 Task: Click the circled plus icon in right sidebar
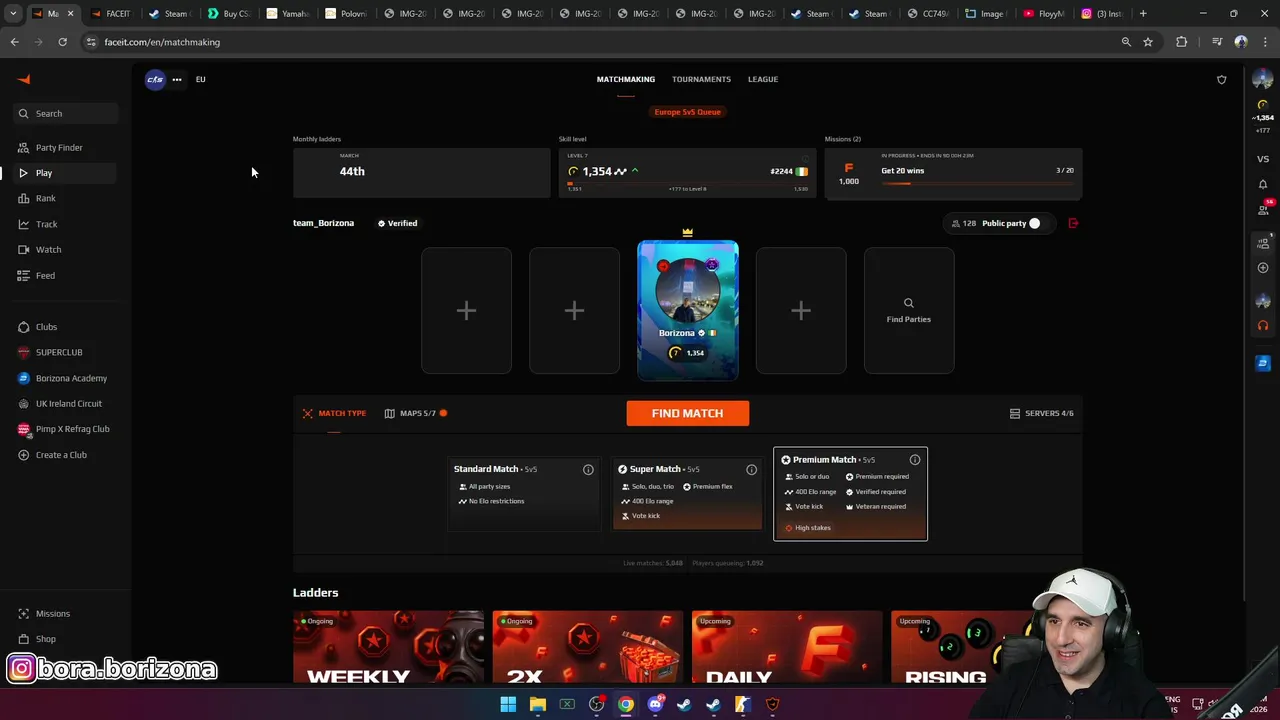[x=1263, y=267]
